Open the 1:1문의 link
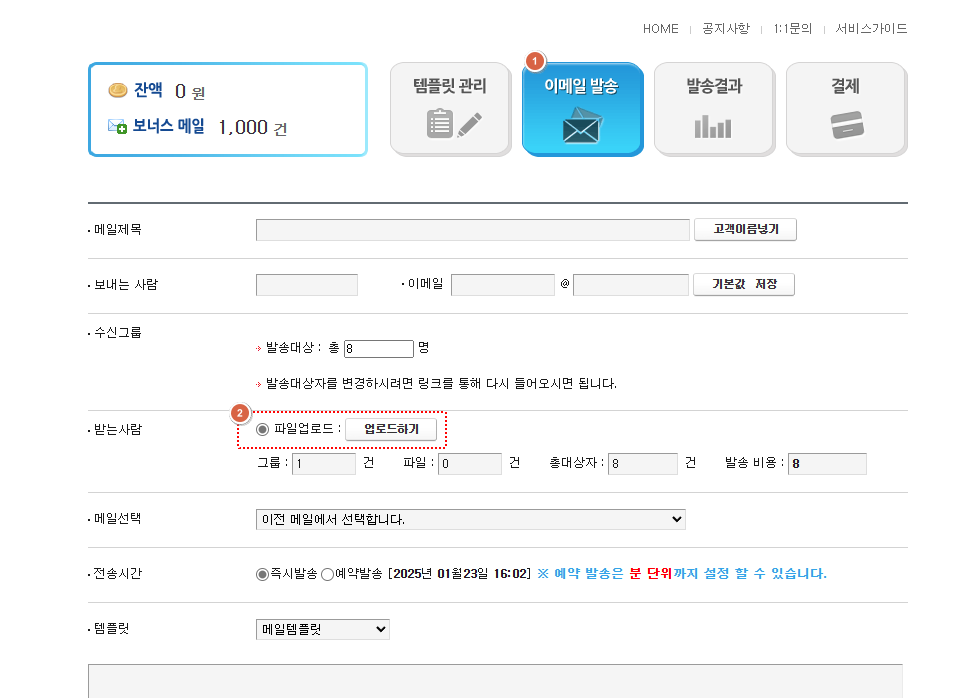This screenshot has width=966, height=698. (x=792, y=29)
